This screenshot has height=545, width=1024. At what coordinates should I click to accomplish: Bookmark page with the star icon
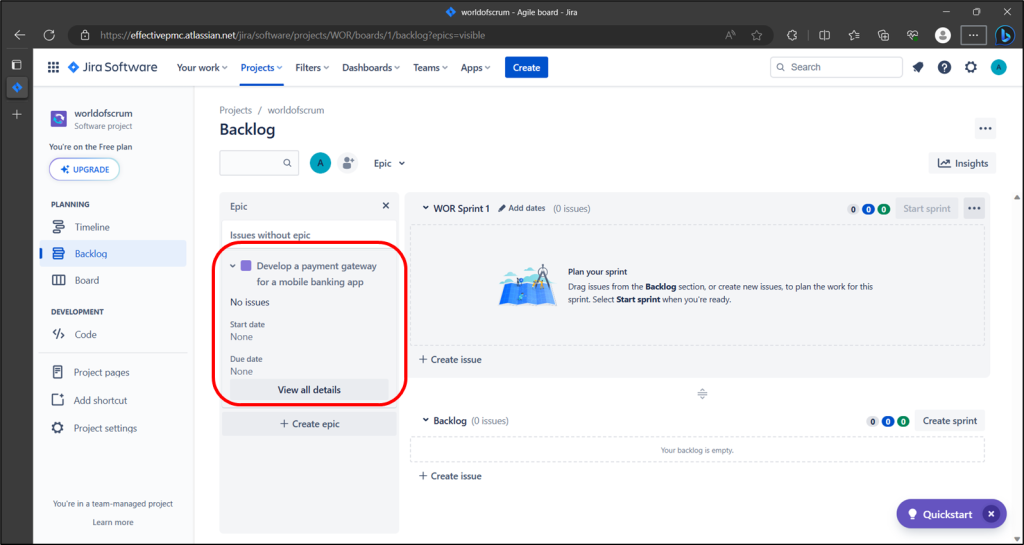[756, 35]
